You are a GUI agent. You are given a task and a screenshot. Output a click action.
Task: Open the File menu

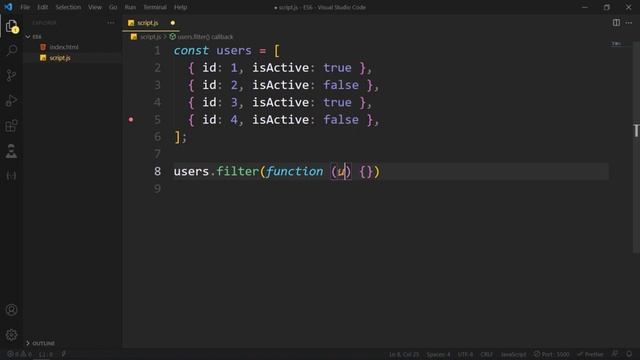[25, 7]
